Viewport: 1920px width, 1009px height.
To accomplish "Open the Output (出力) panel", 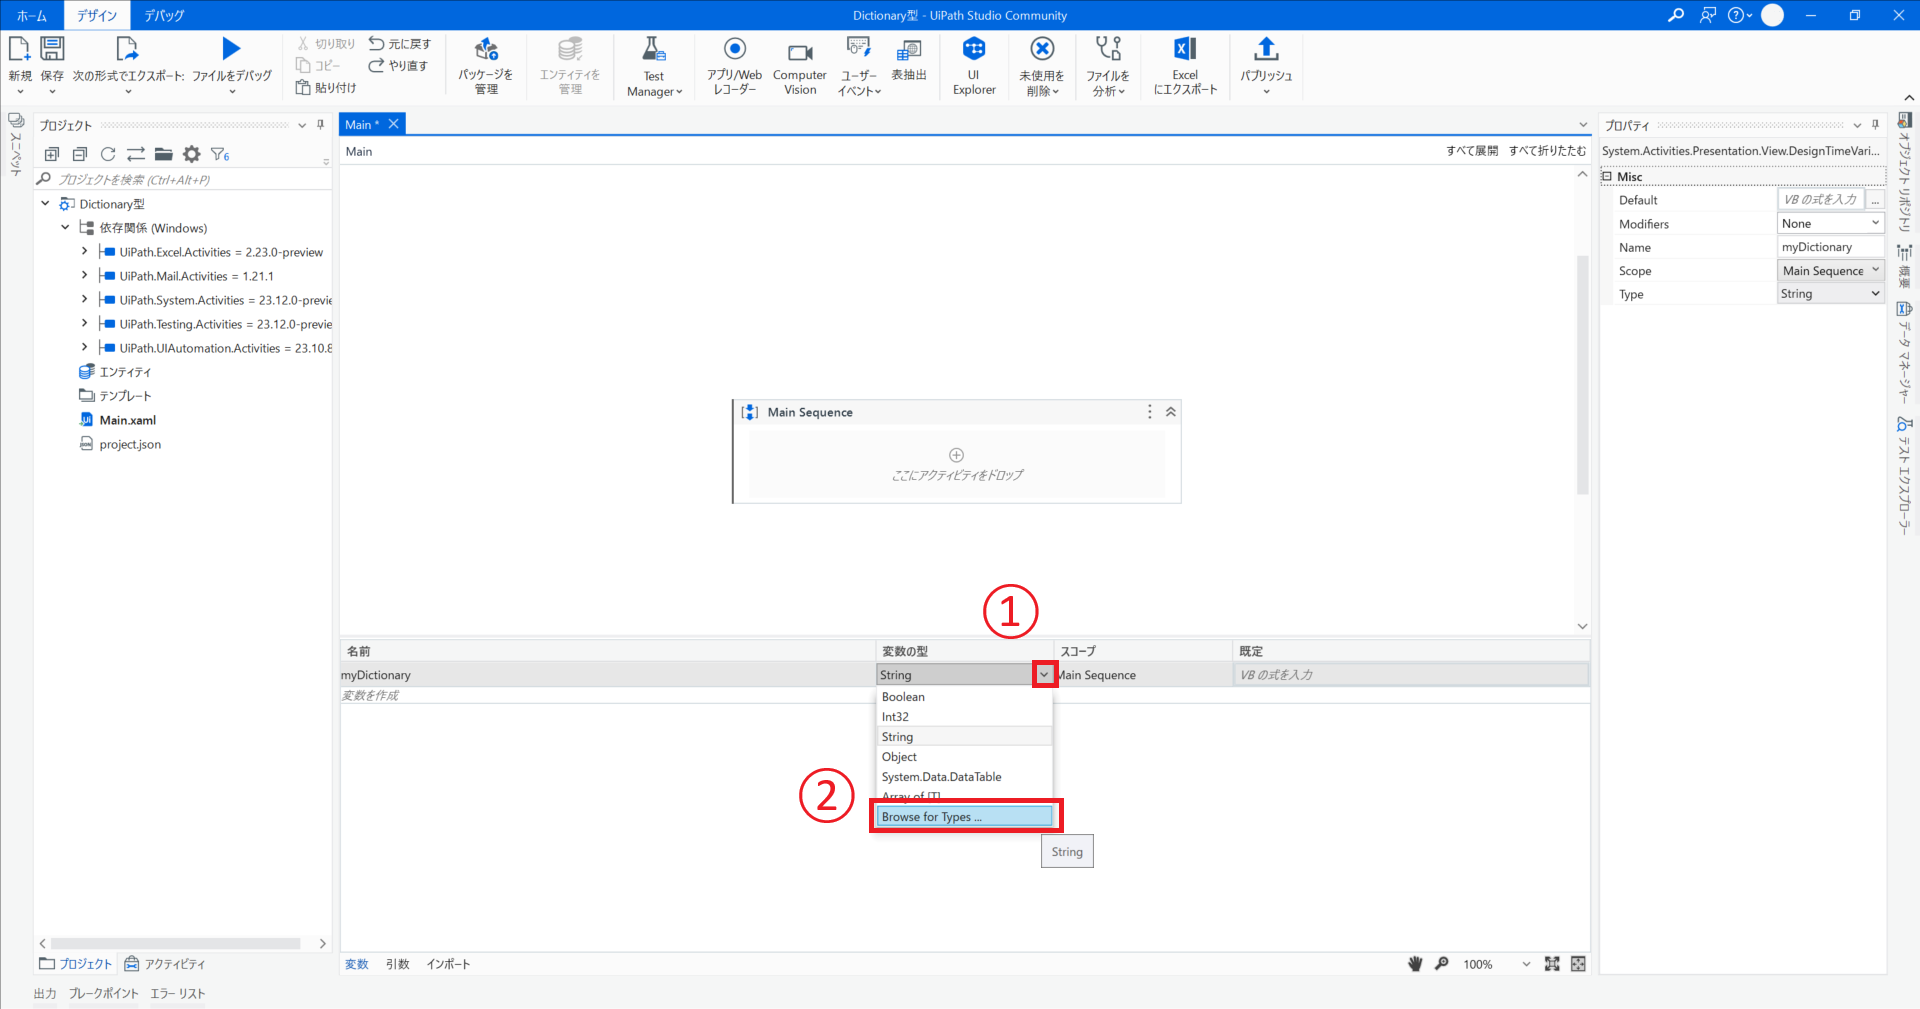I will coord(45,993).
